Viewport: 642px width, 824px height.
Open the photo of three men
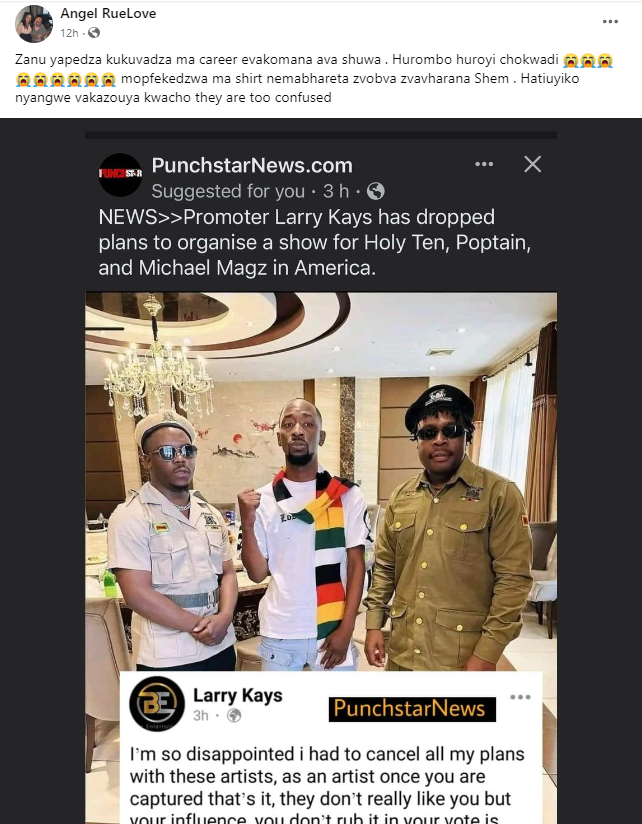(x=321, y=481)
